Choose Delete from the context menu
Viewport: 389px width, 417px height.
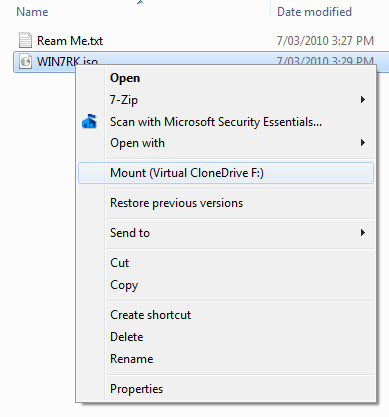[226, 337]
